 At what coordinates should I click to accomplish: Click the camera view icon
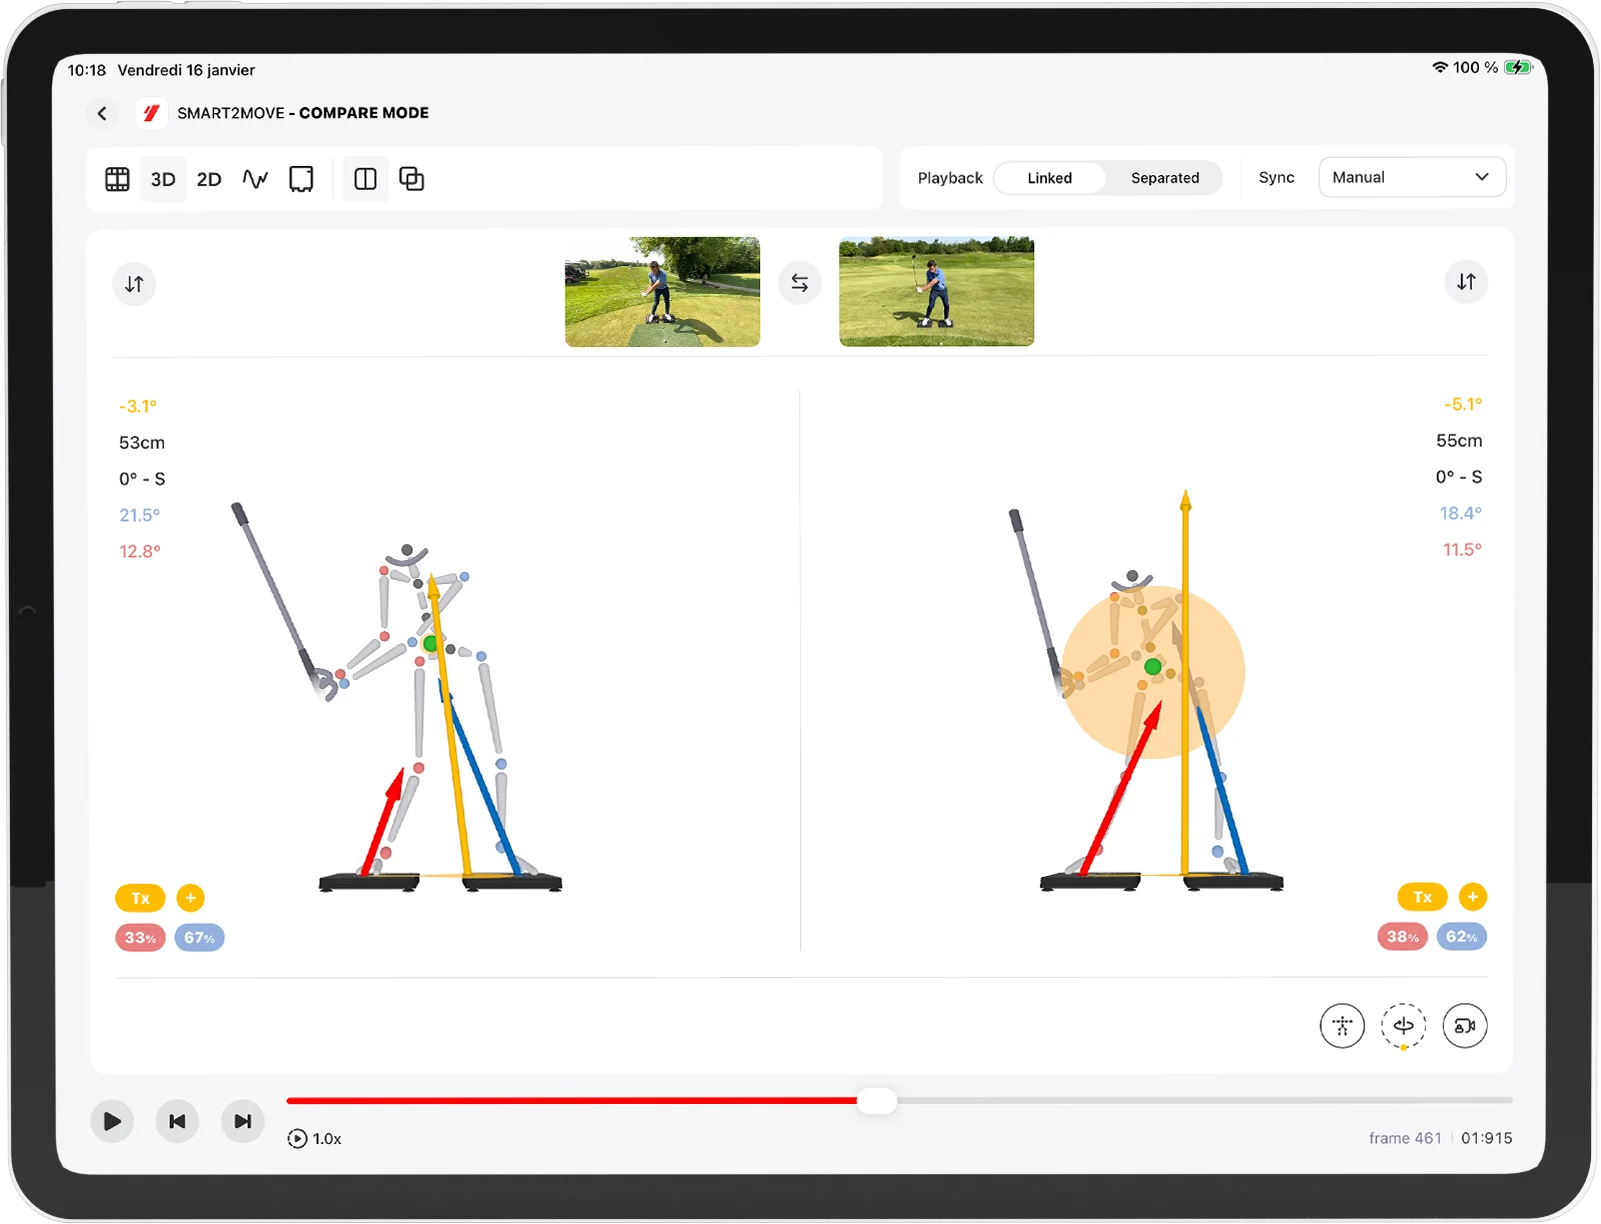pos(1464,1026)
